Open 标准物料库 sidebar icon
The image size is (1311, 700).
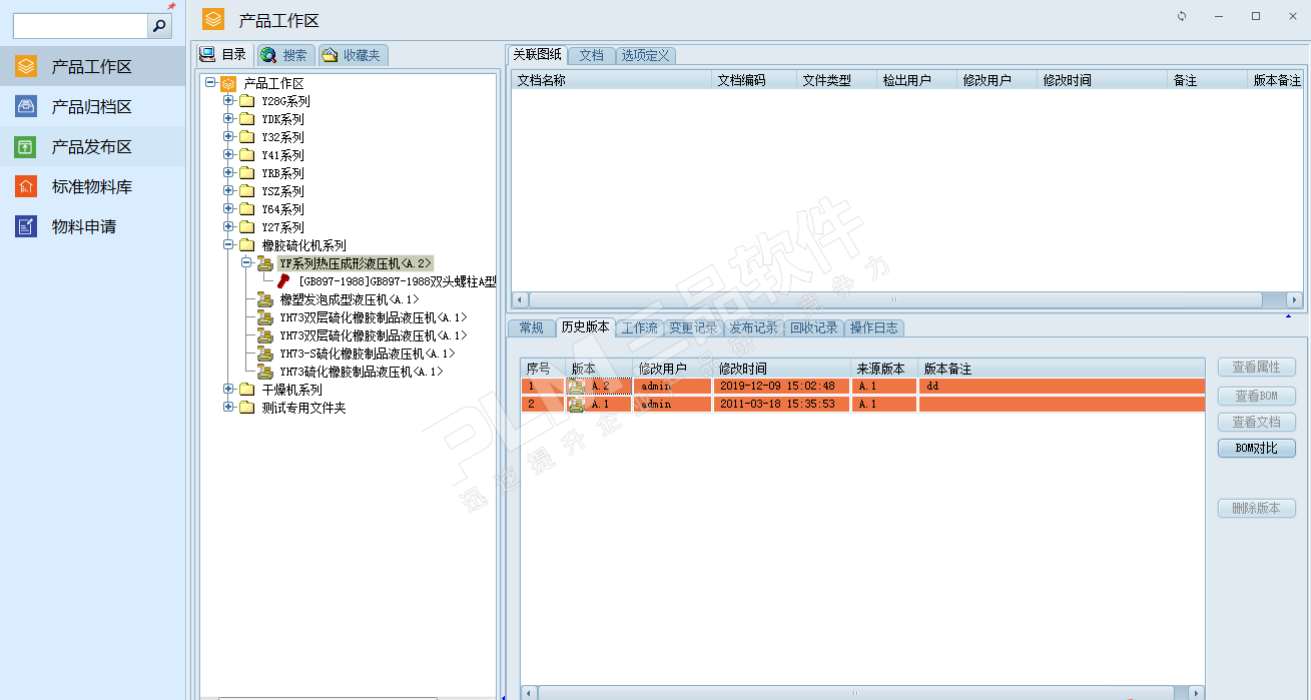pos(26,187)
